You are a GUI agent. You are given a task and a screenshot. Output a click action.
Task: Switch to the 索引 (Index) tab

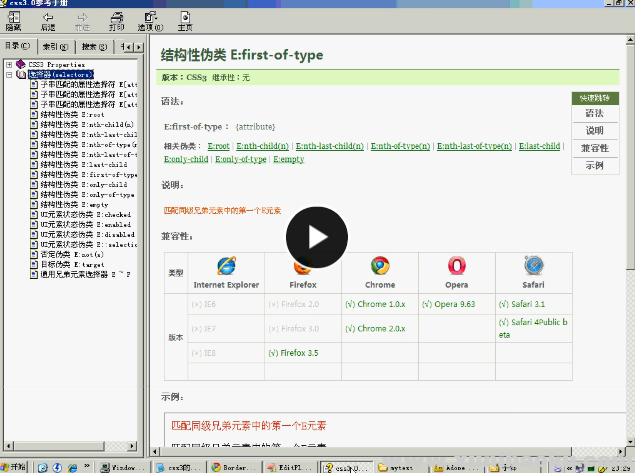pos(58,46)
